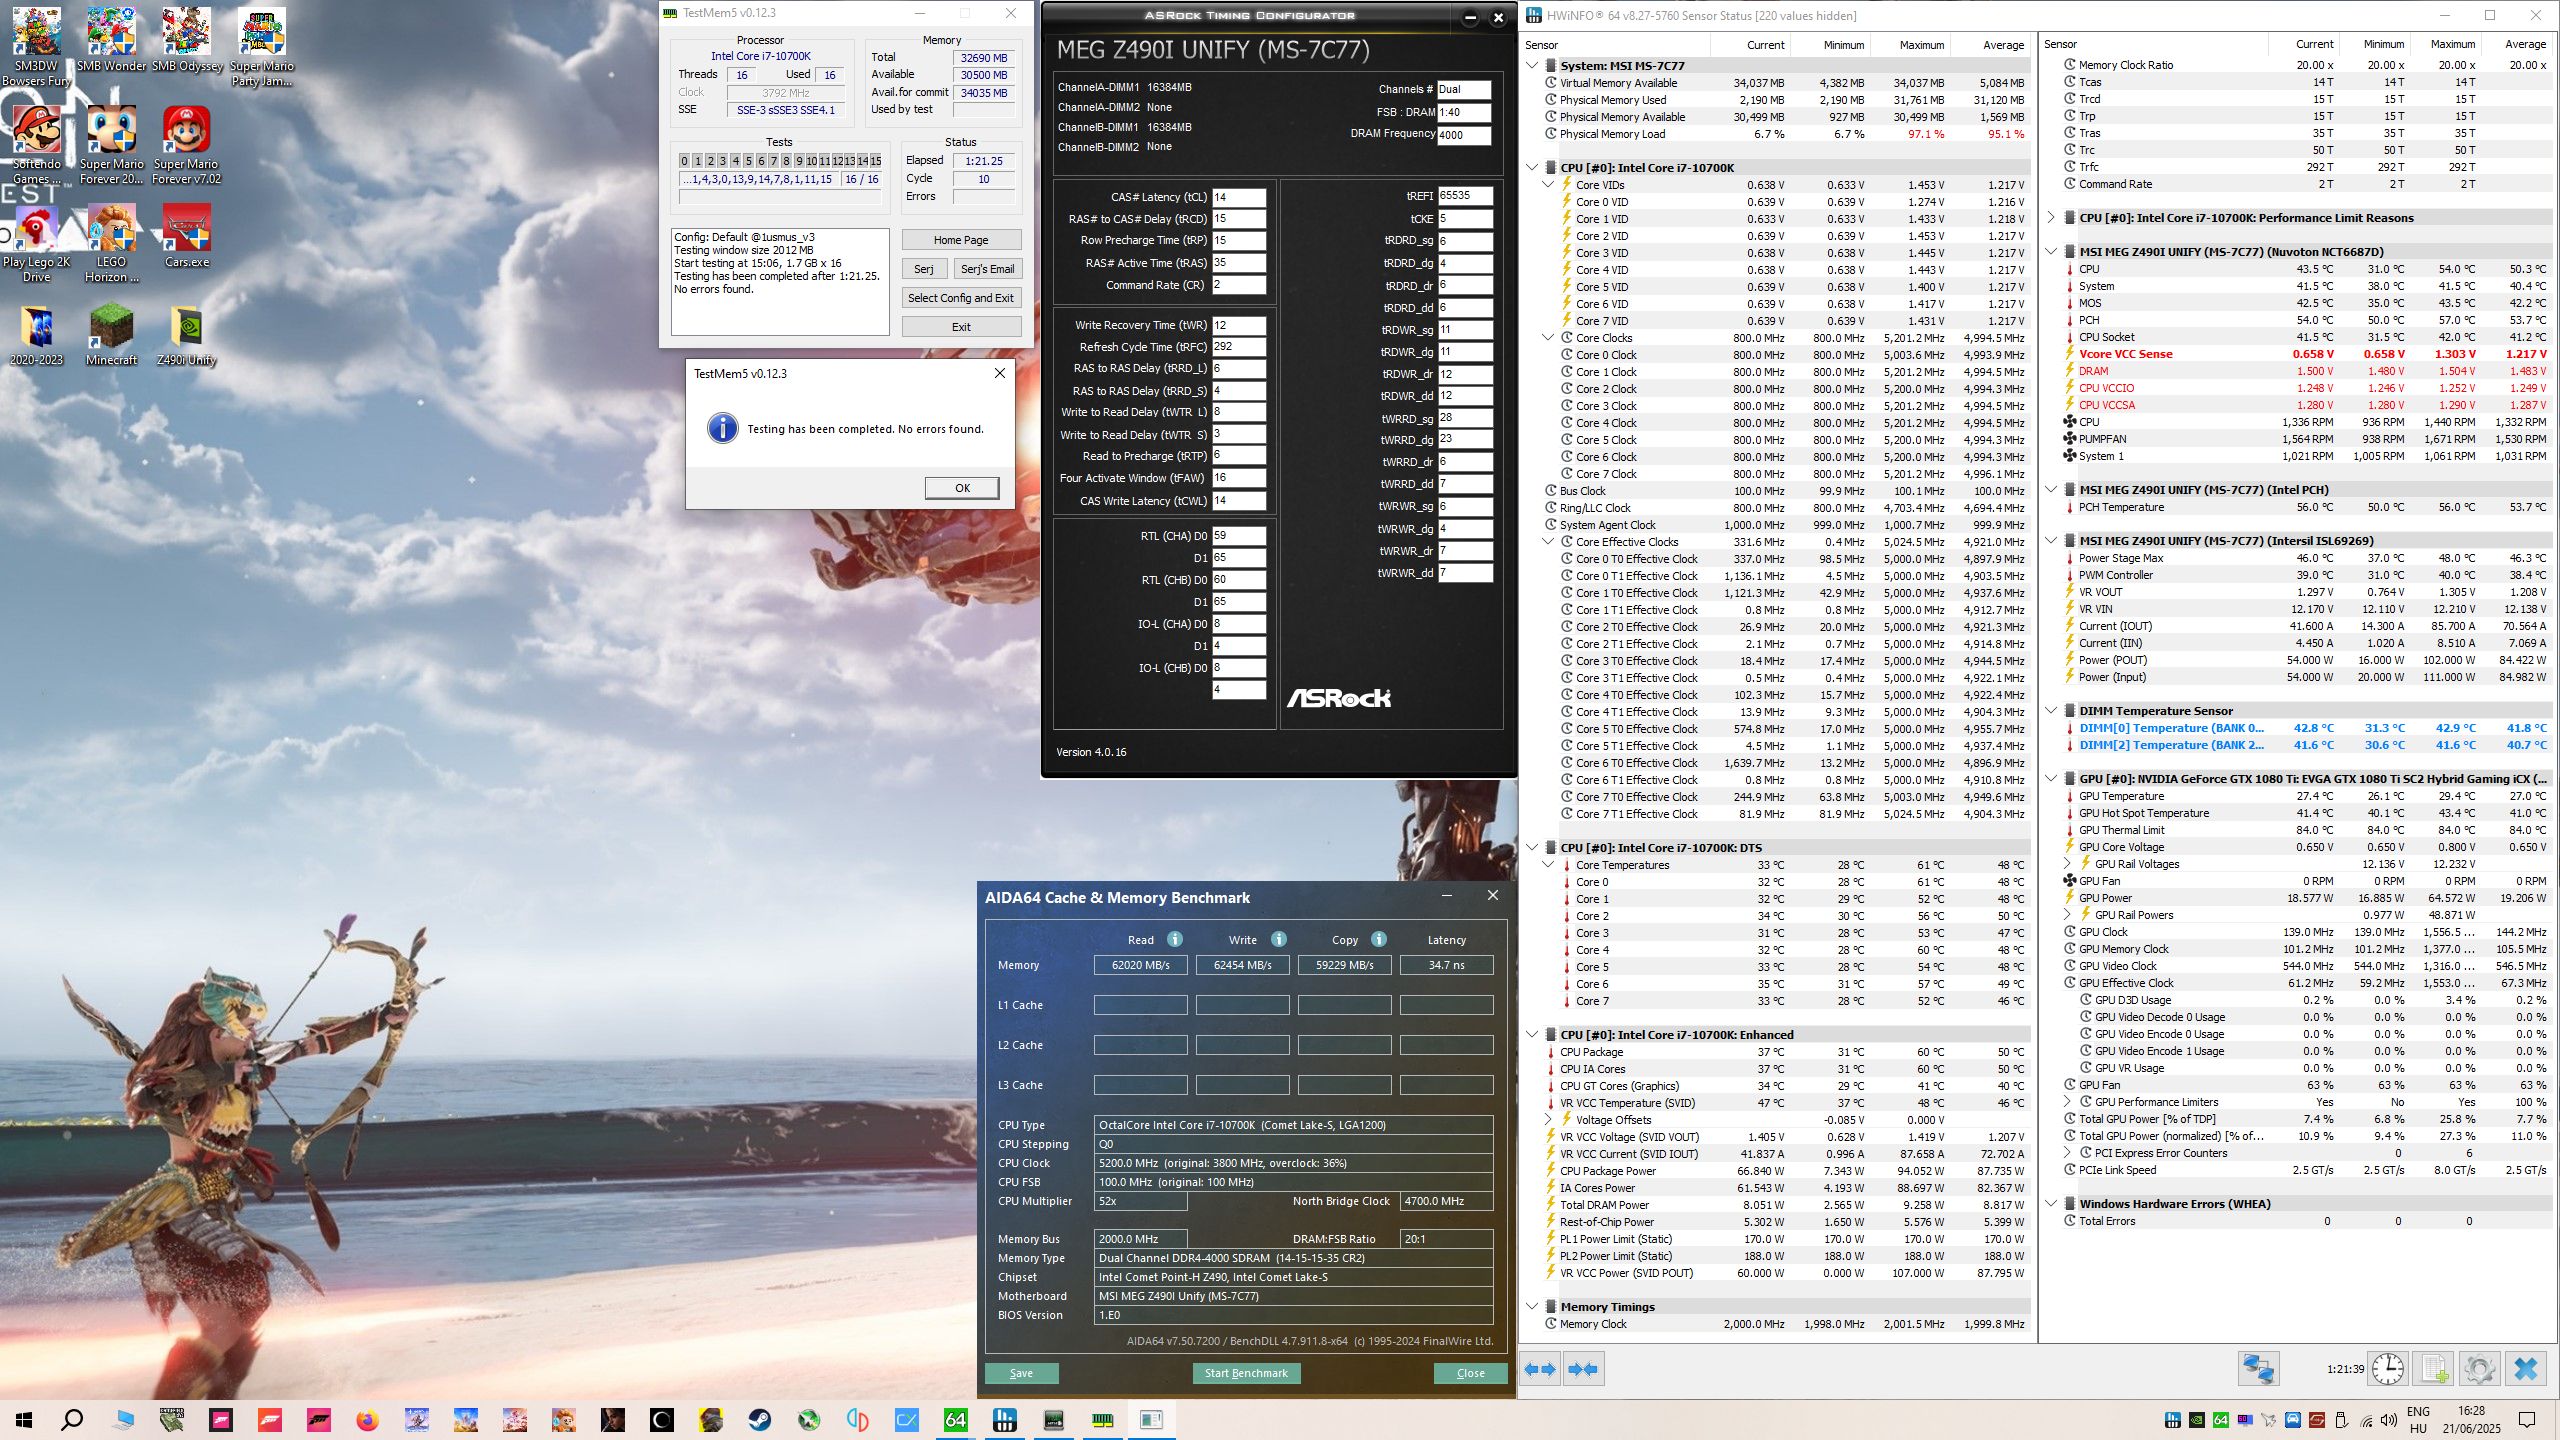Click Read info icon in AIDA64 benchmark
2560x1440 pixels.
[1175, 939]
